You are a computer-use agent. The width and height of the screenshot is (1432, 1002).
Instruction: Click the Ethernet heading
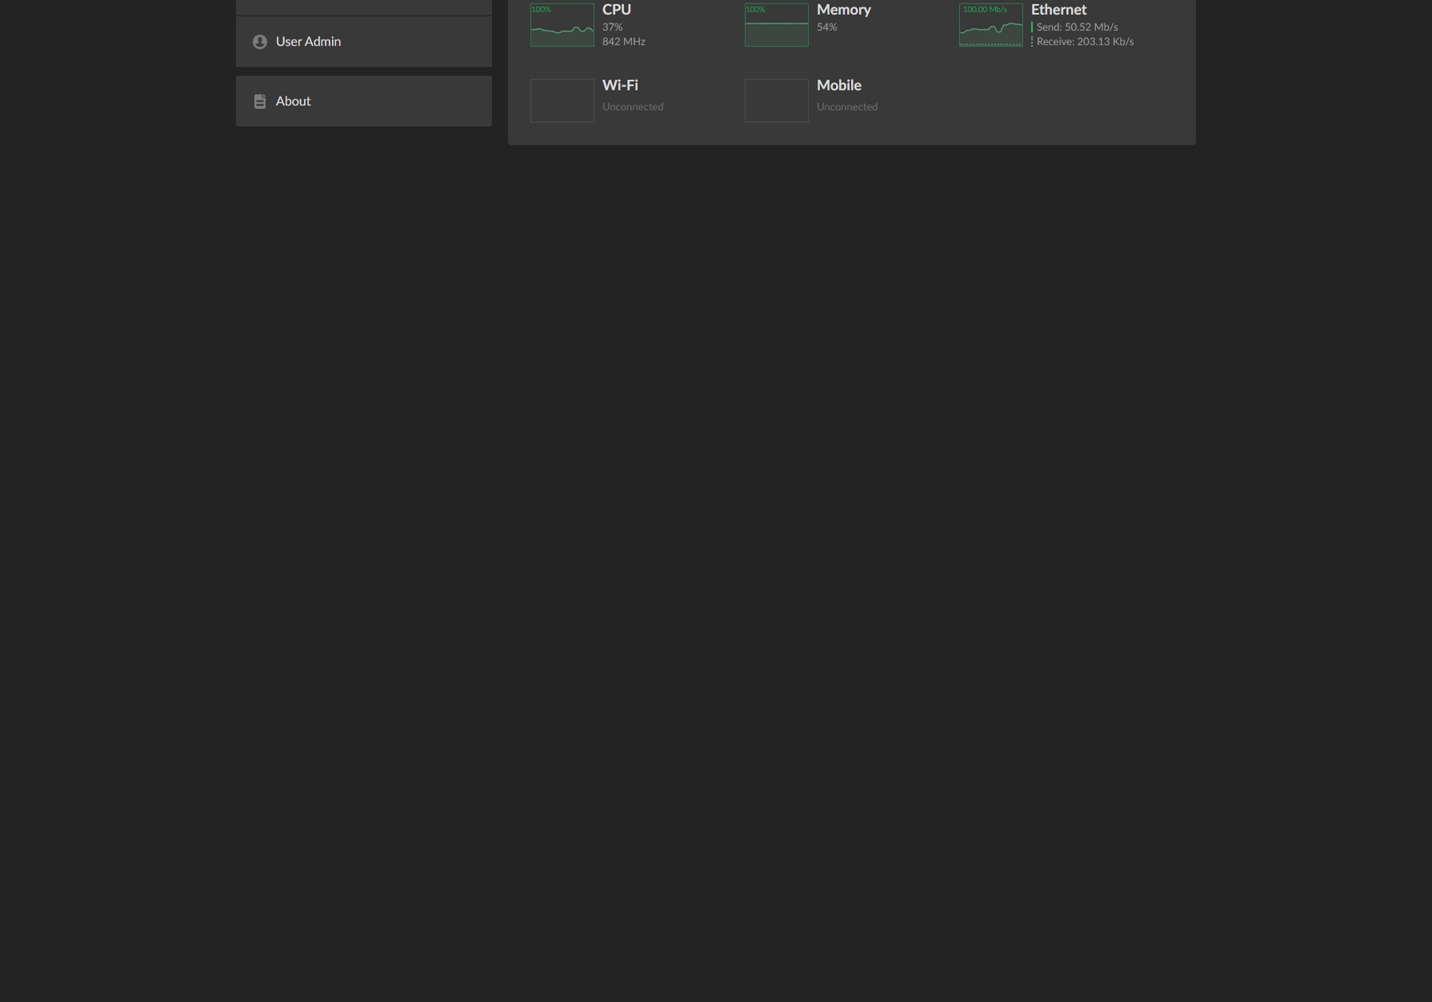1058,10
